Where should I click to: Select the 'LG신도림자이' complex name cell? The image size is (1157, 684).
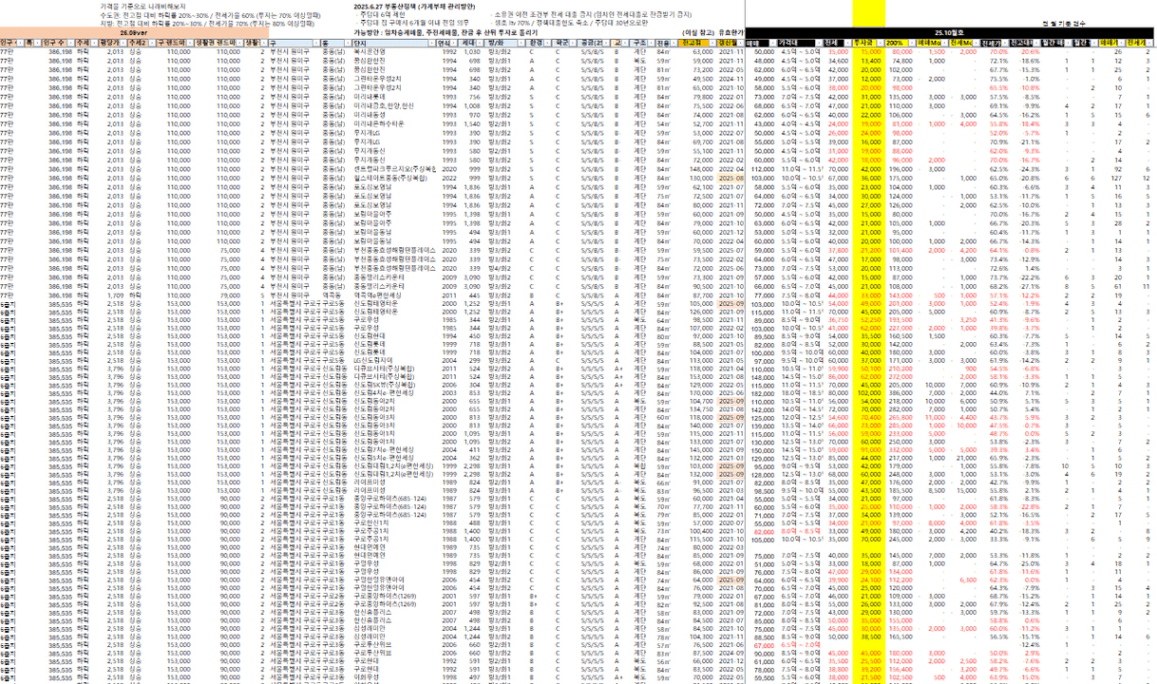pyautogui.click(x=394, y=362)
